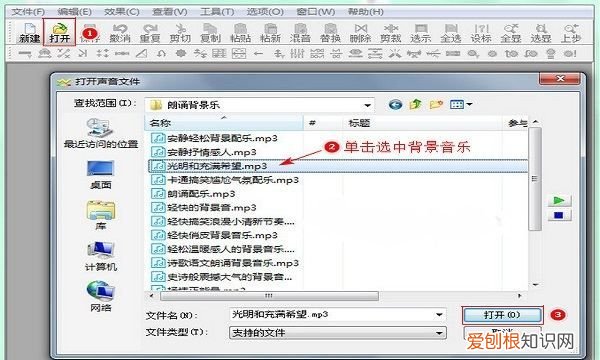
Task: Expand the 查找范围 folder dropdown
Action: click(x=367, y=105)
